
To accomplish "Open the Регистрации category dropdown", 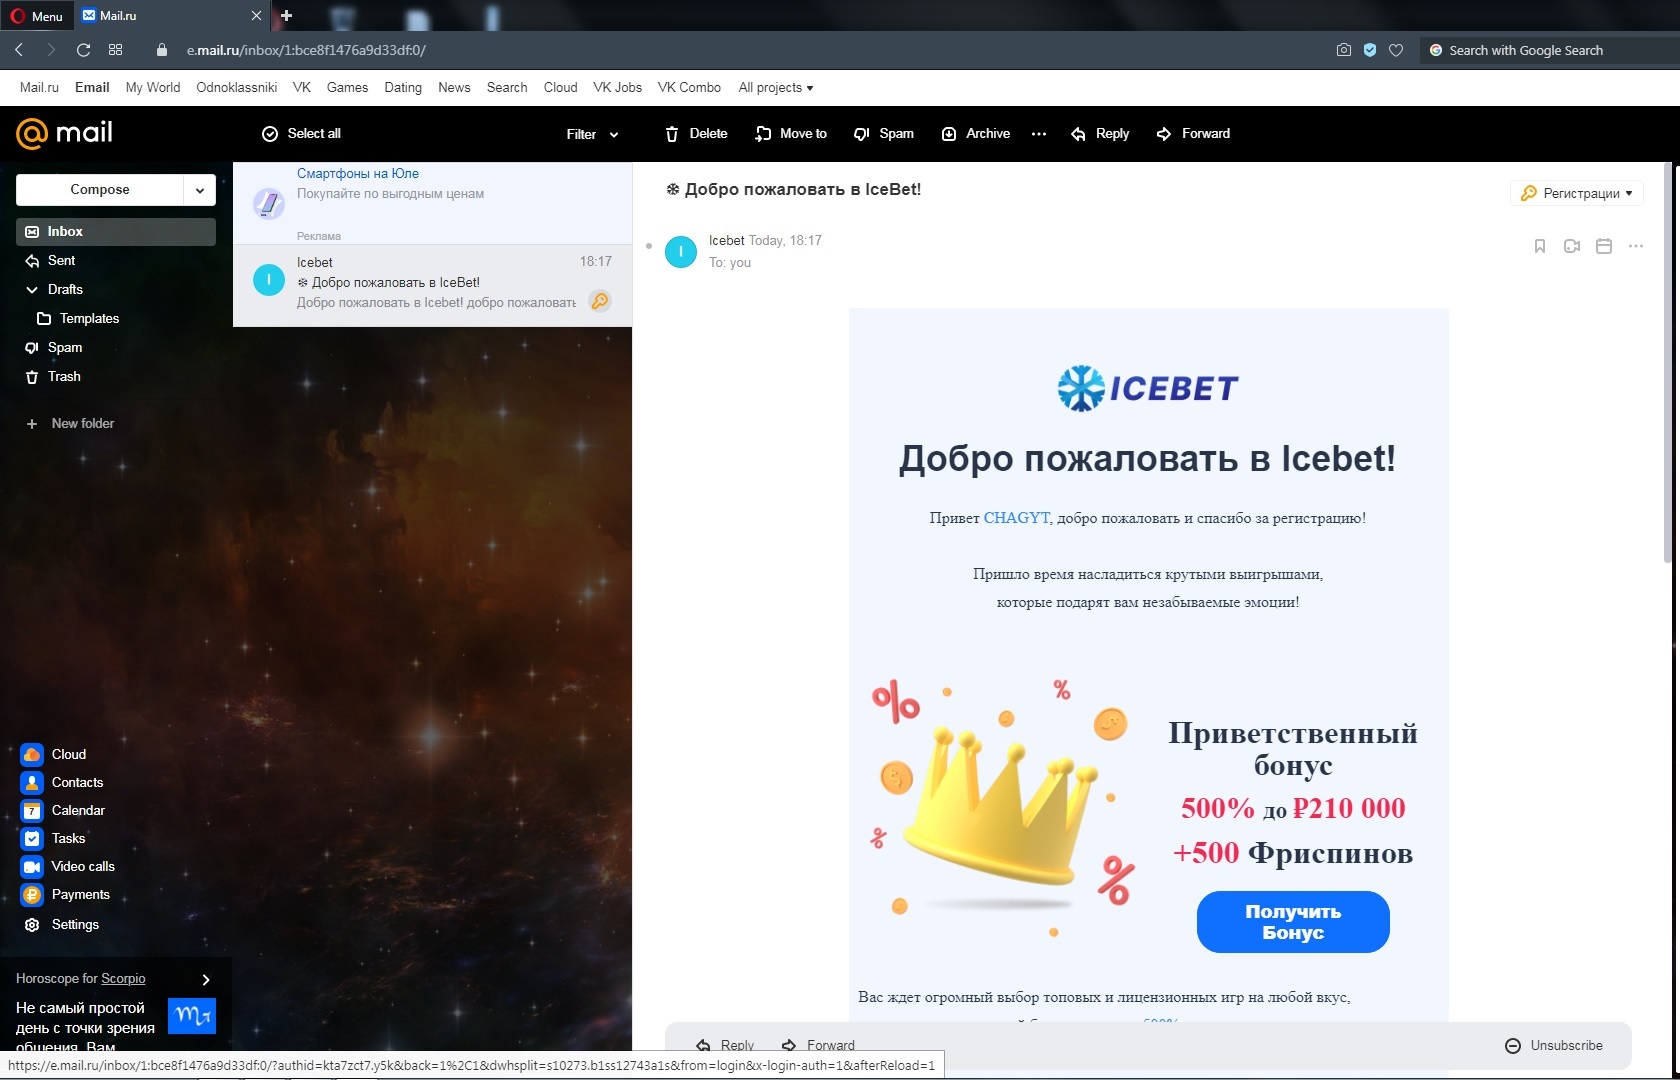I will tap(1577, 194).
